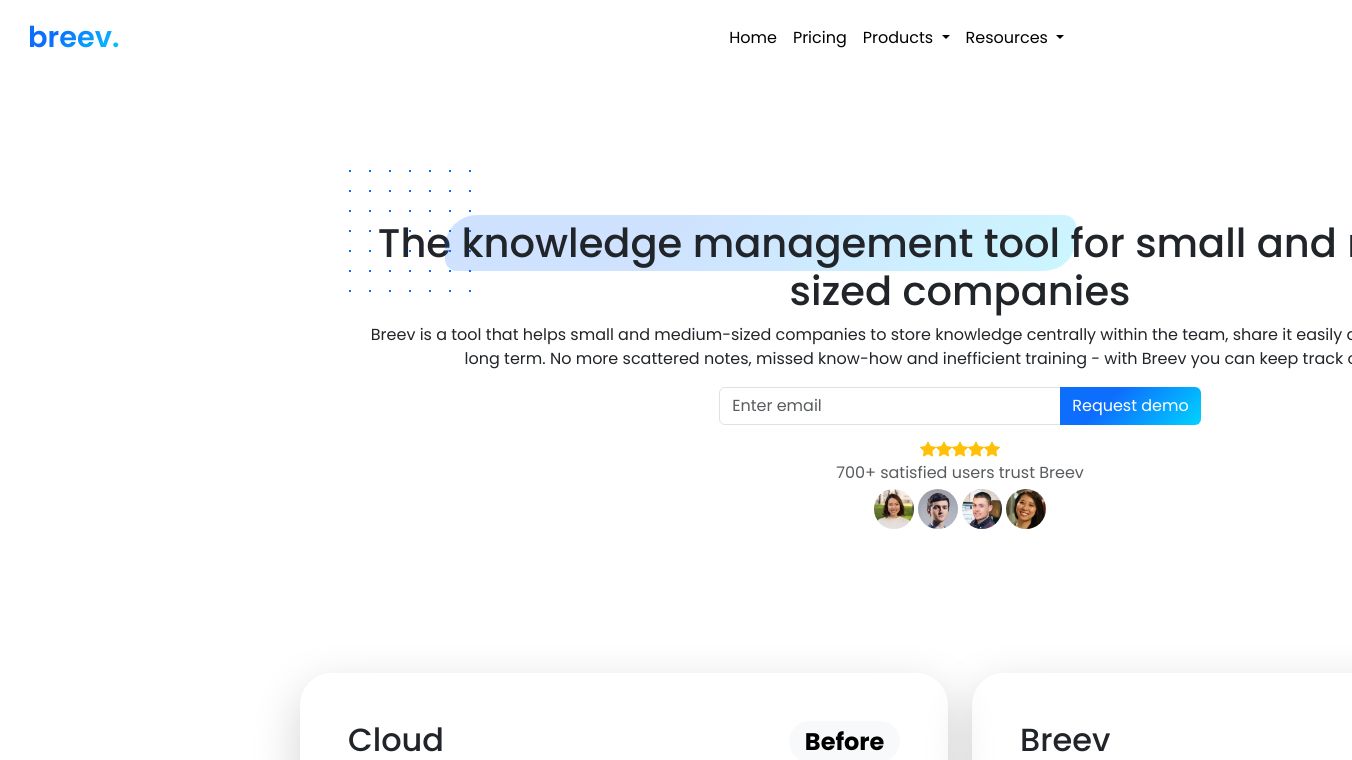This screenshot has height=760, width=1352.
Task: Click the 'Cloud' card heading
Action: click(396, 740)
